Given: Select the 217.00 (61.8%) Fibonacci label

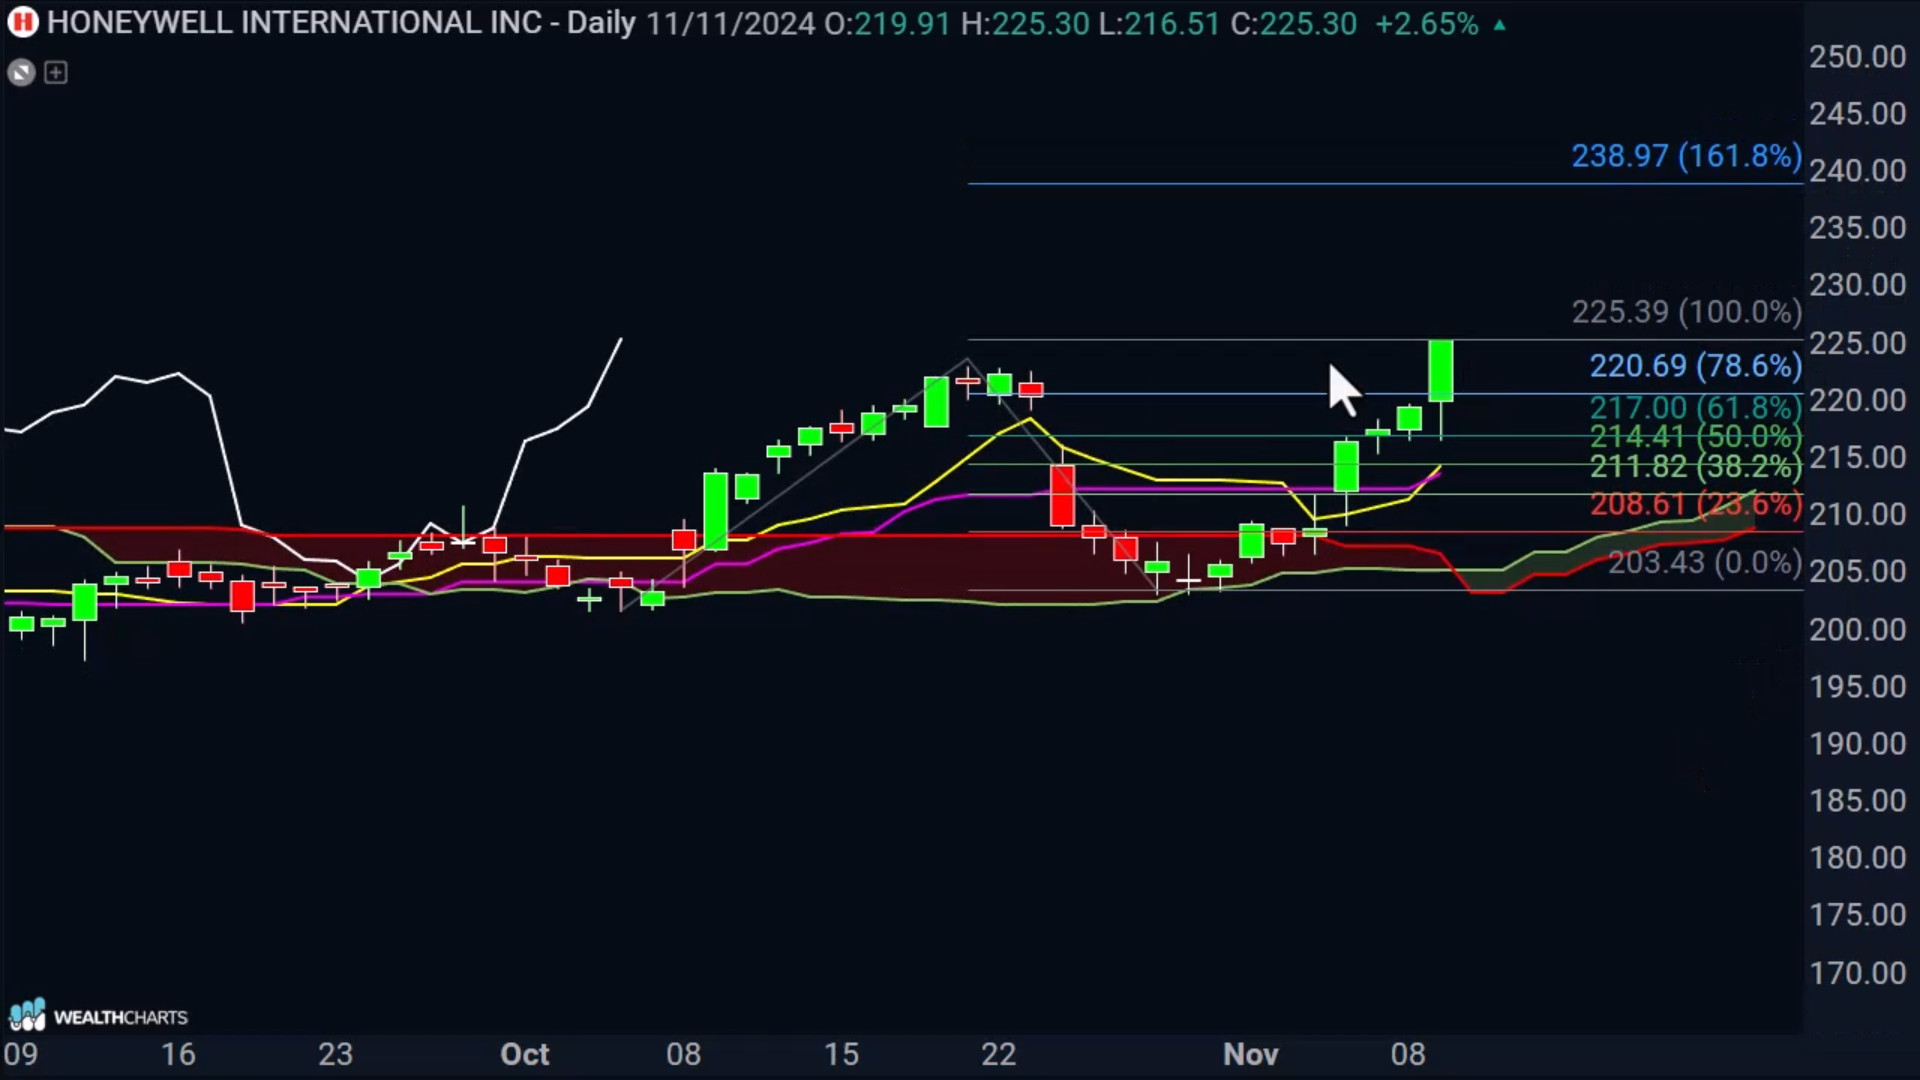Looking at the screenshot, I should click(1695, 407).
